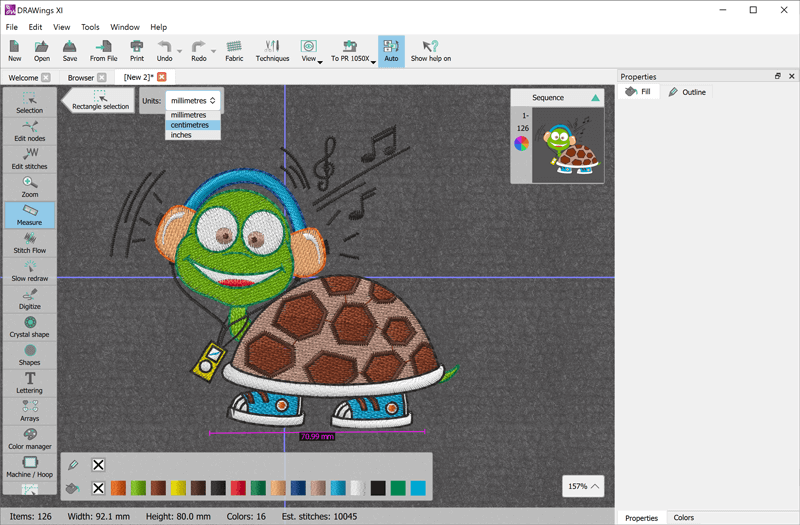Viewport: 800px width, 525px height.
Task: Click the no-fill X box beside brush
Action: tap(98, 465)
